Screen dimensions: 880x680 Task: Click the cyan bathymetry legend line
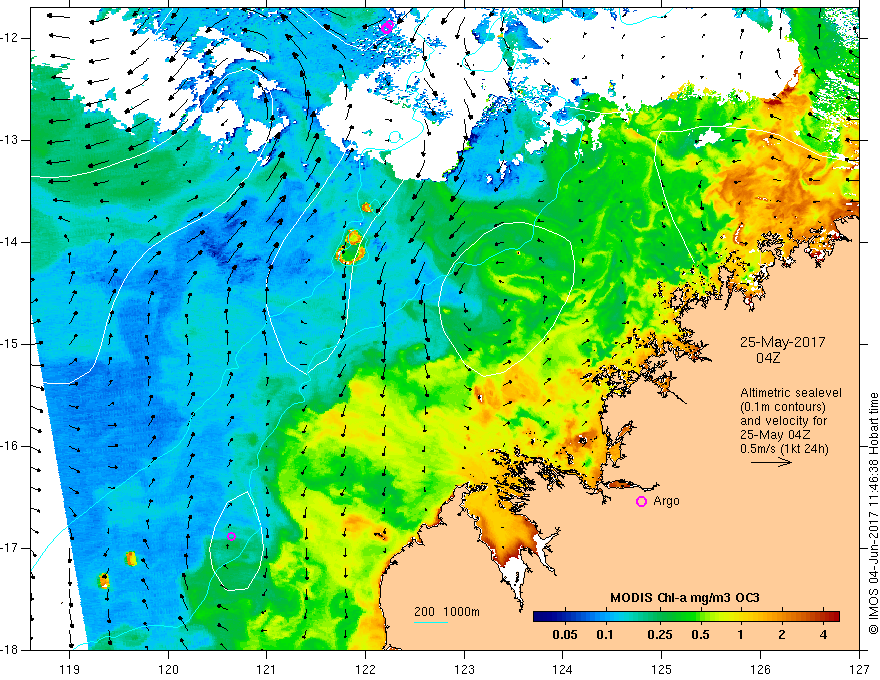pos(431,623)
